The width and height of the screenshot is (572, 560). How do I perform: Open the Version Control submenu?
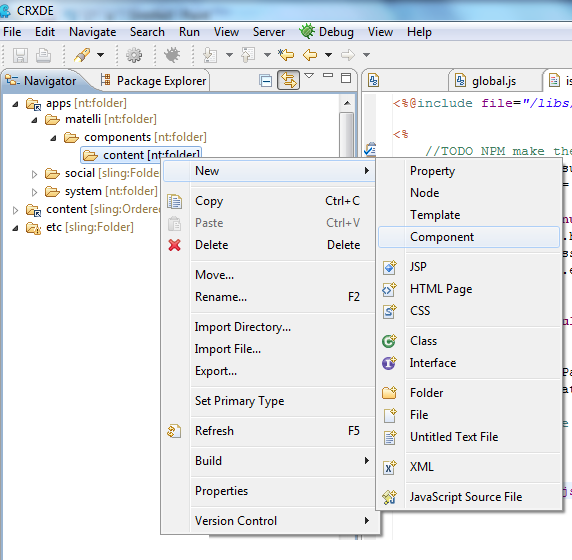click(268, 521)
